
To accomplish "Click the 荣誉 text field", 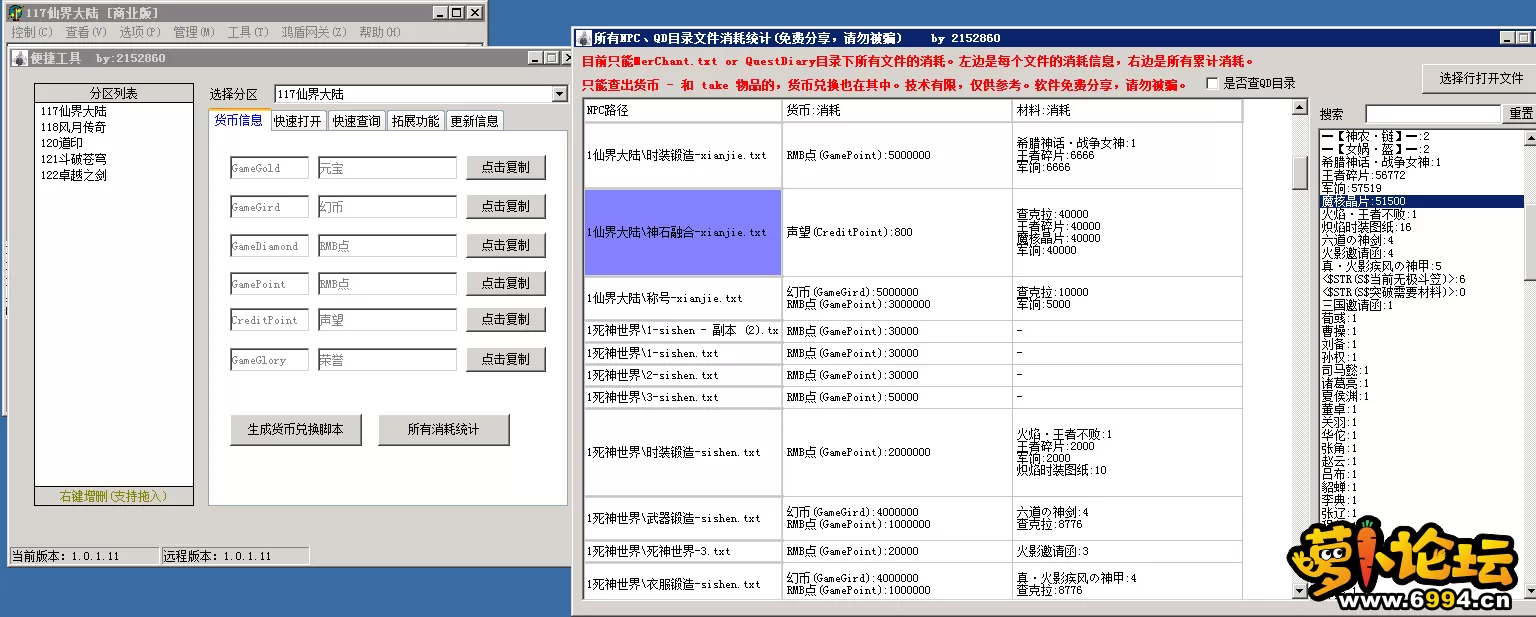I will pos(387,360).
